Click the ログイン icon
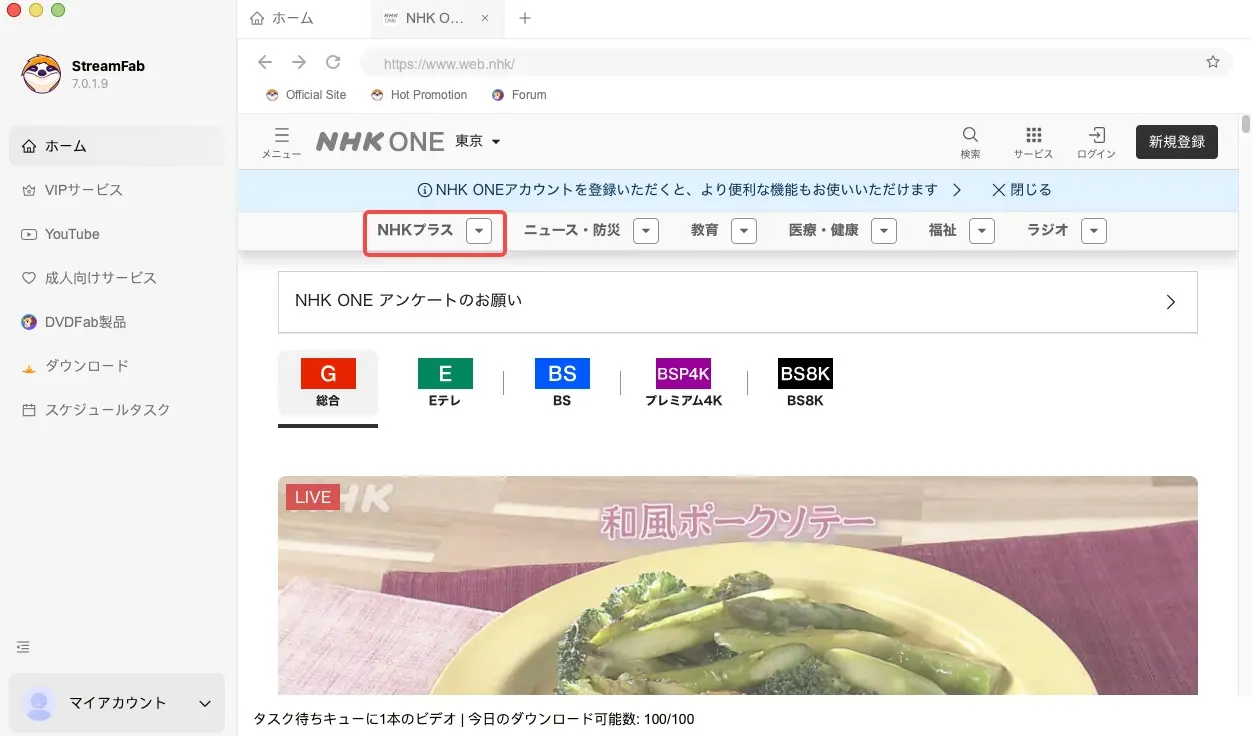 (1097, 142)
